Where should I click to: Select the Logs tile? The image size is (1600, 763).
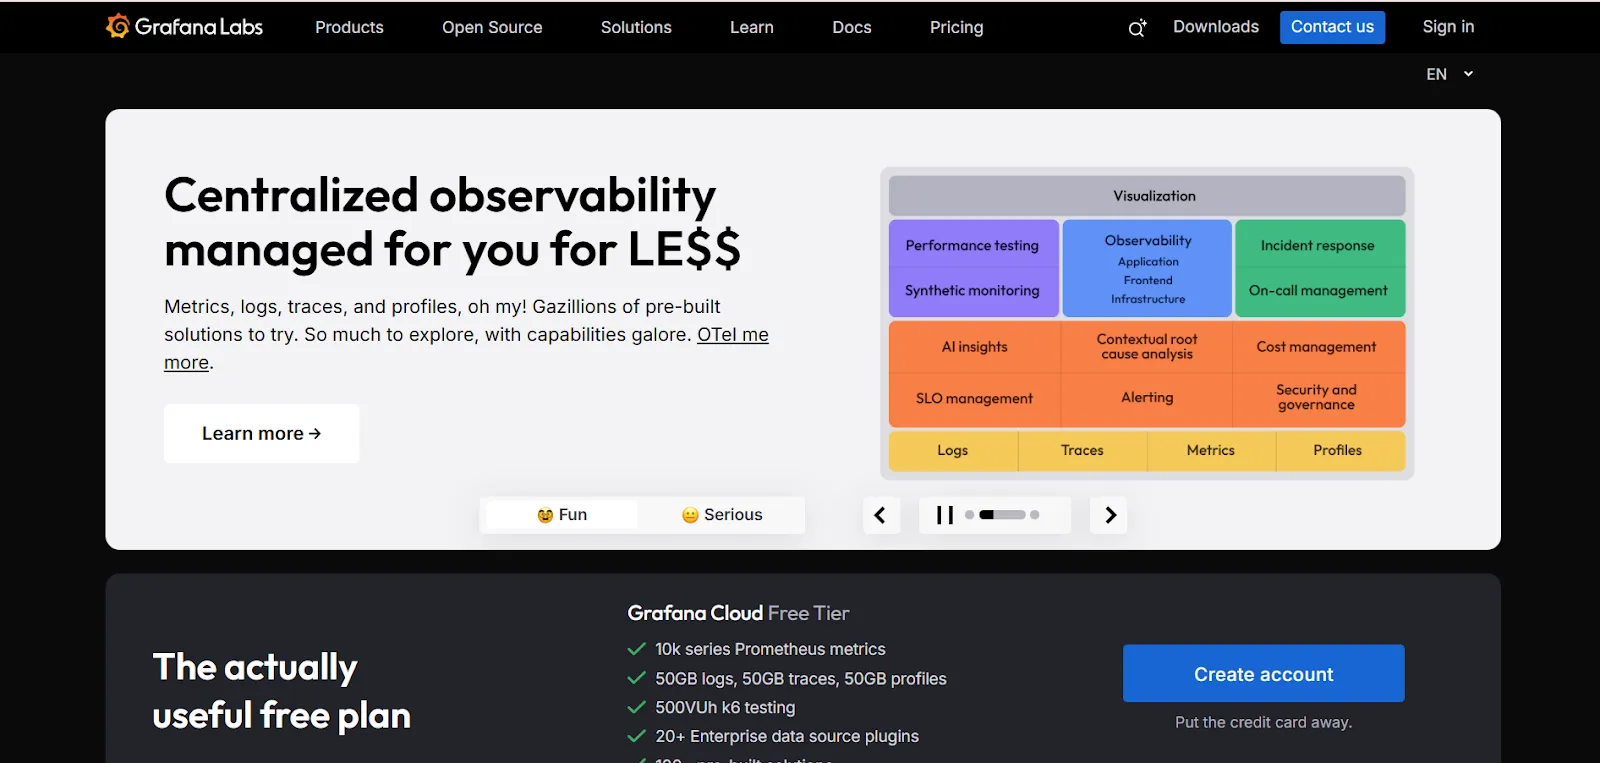[x=953, y=451]
